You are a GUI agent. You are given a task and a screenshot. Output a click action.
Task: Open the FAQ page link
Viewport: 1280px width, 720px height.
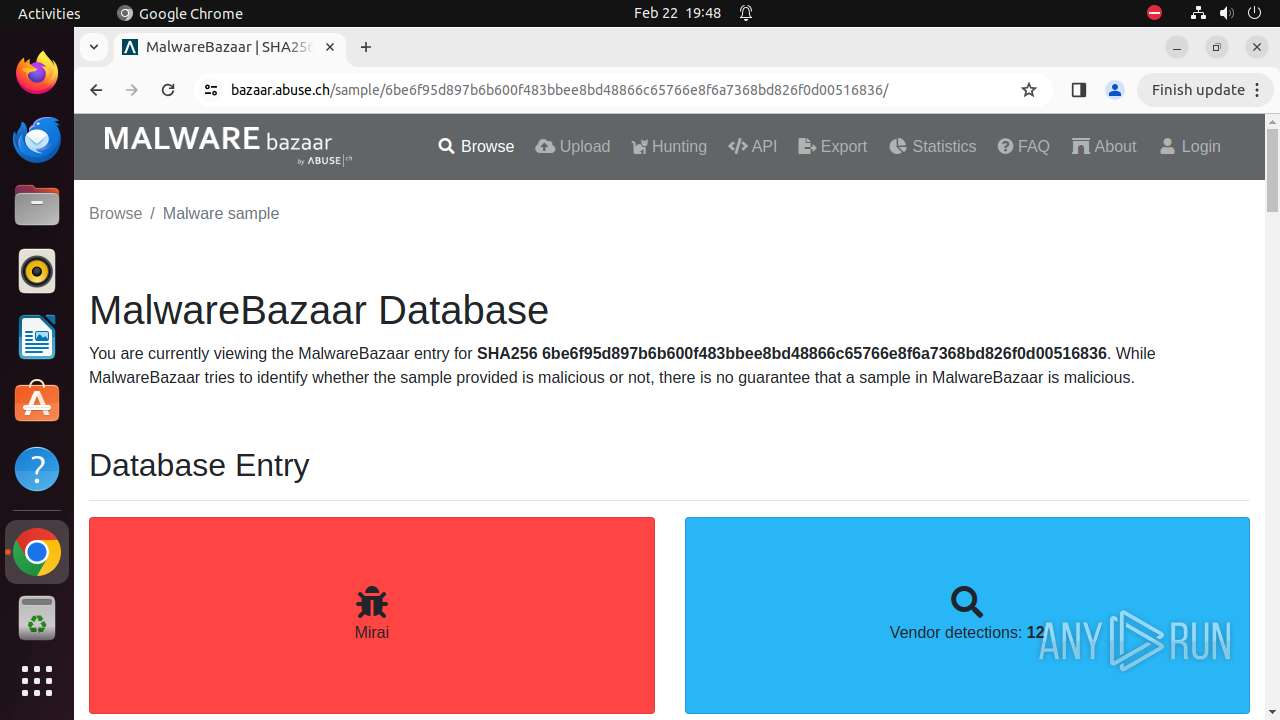(x=1024, y=146)
